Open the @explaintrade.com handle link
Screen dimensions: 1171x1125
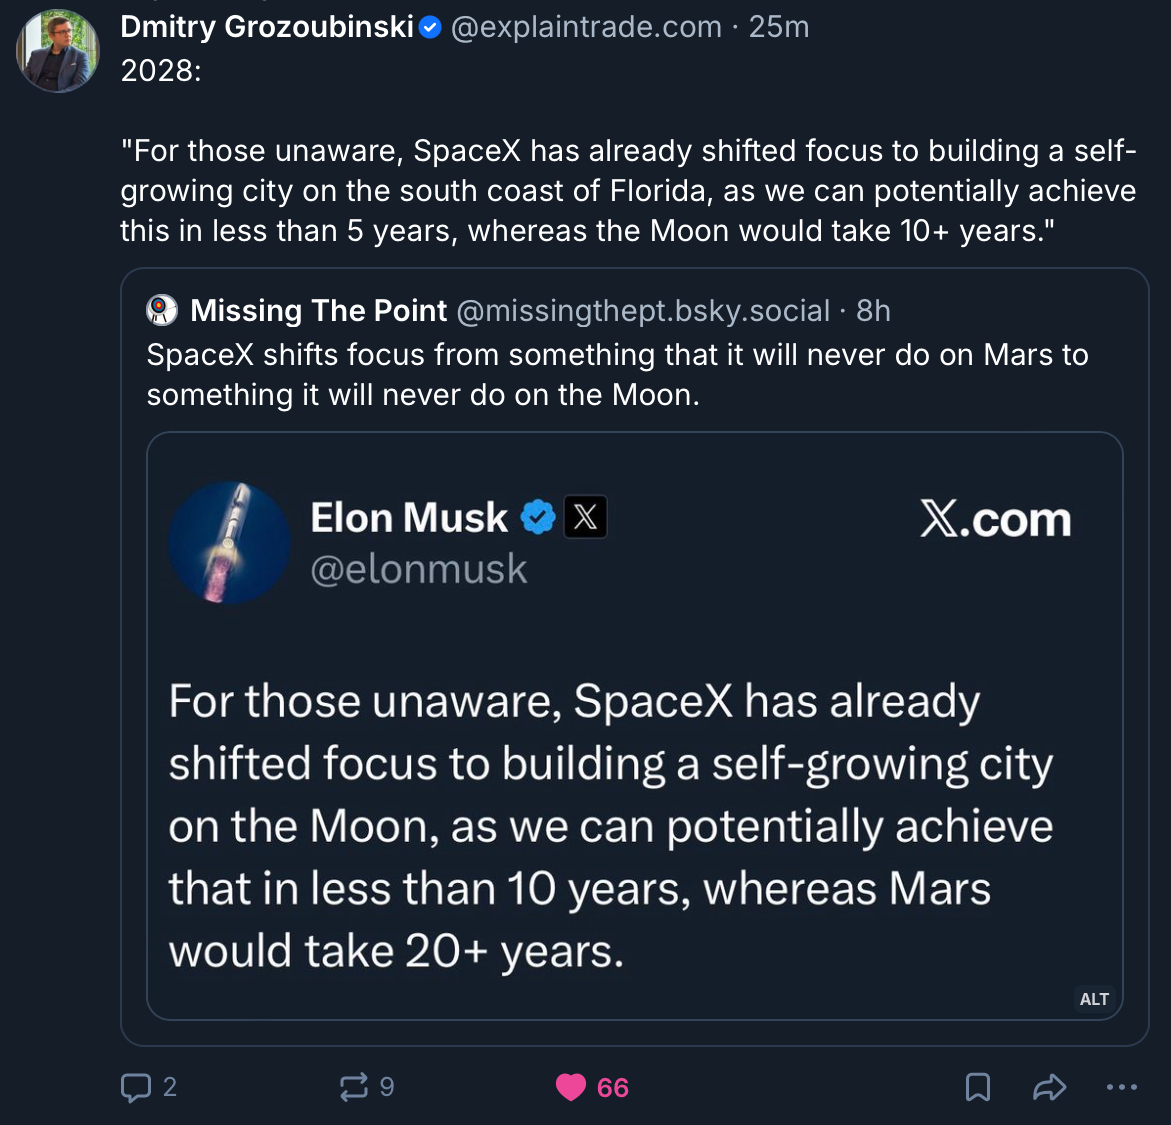[x=586, y=27]
